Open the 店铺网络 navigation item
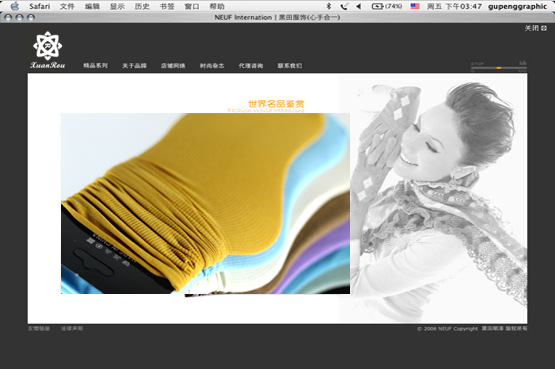The image size is (555, 369). pos(173,65)
